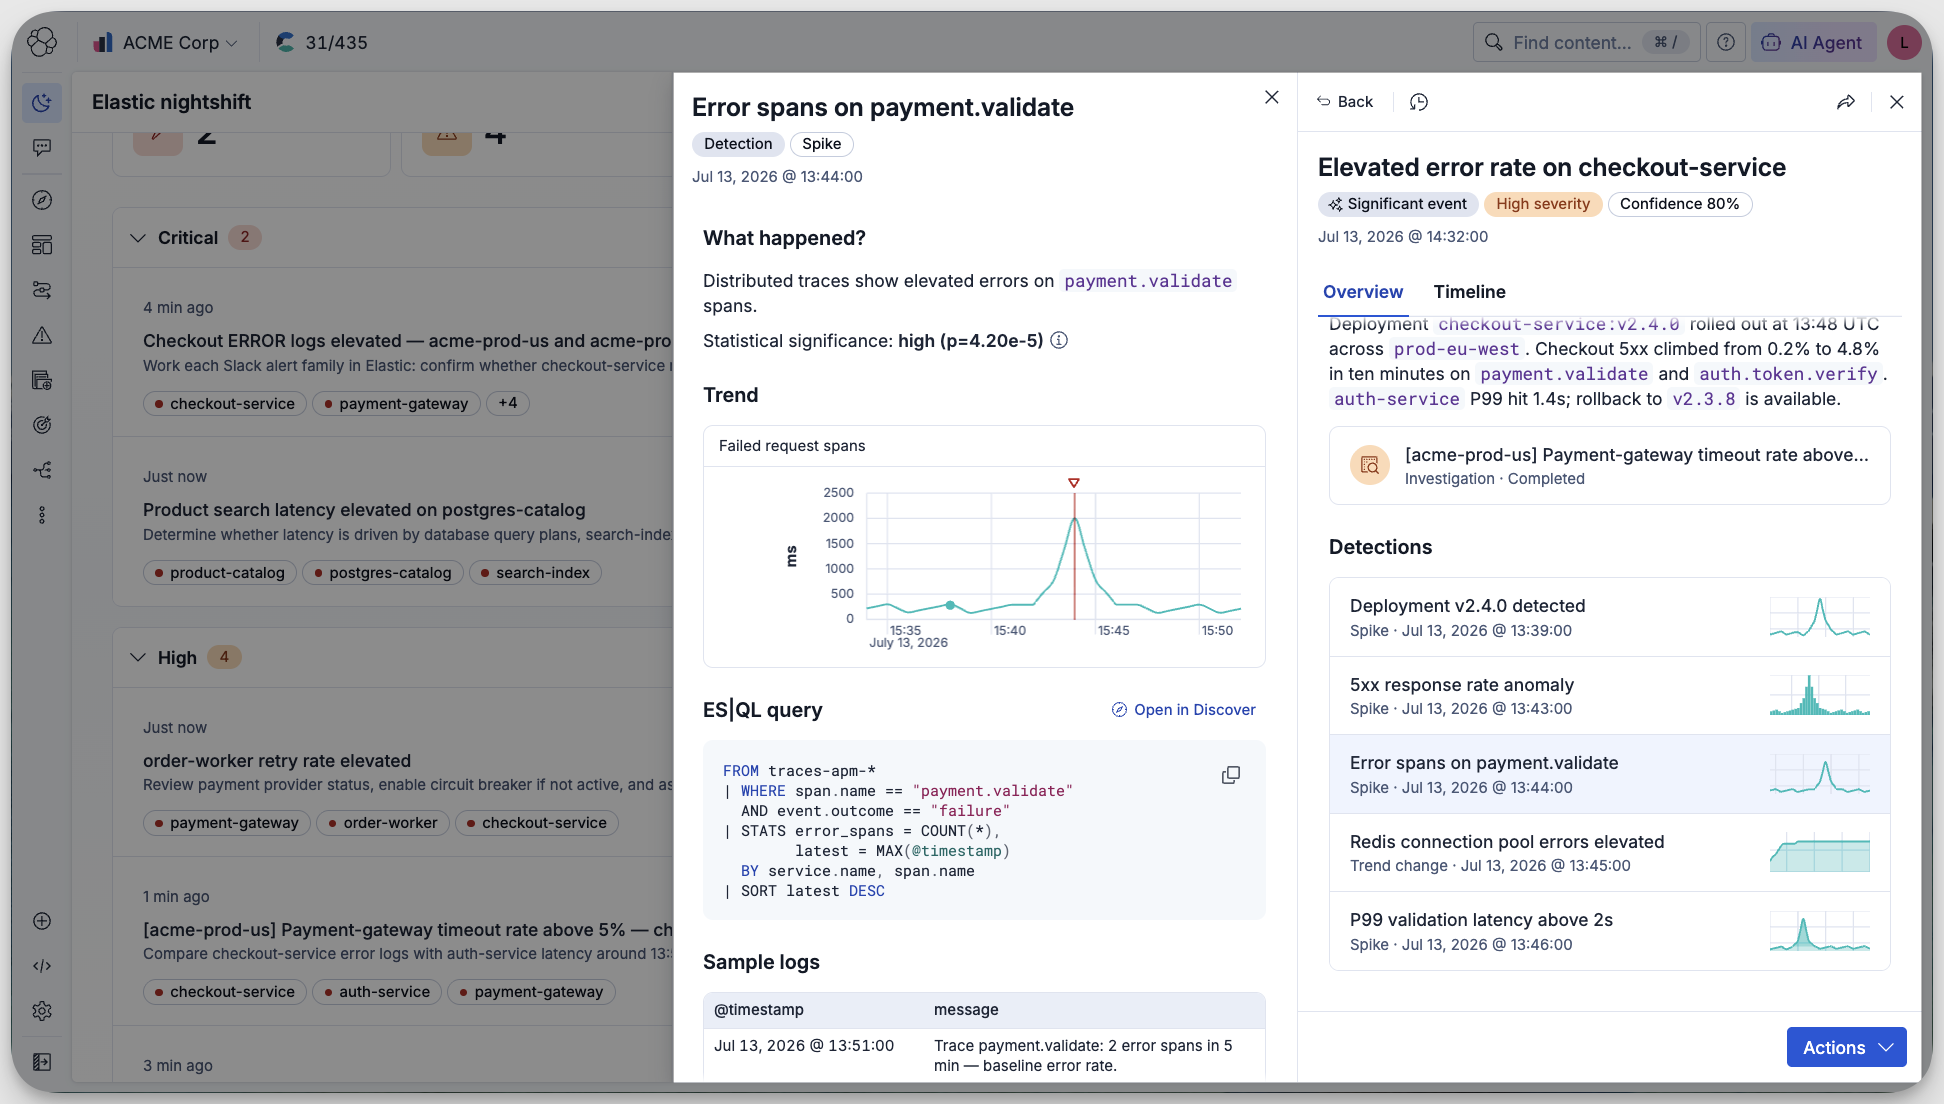Select Deployment v2.4.0 detected detection
1944x1104 pixels.
tap(1609, 617)
